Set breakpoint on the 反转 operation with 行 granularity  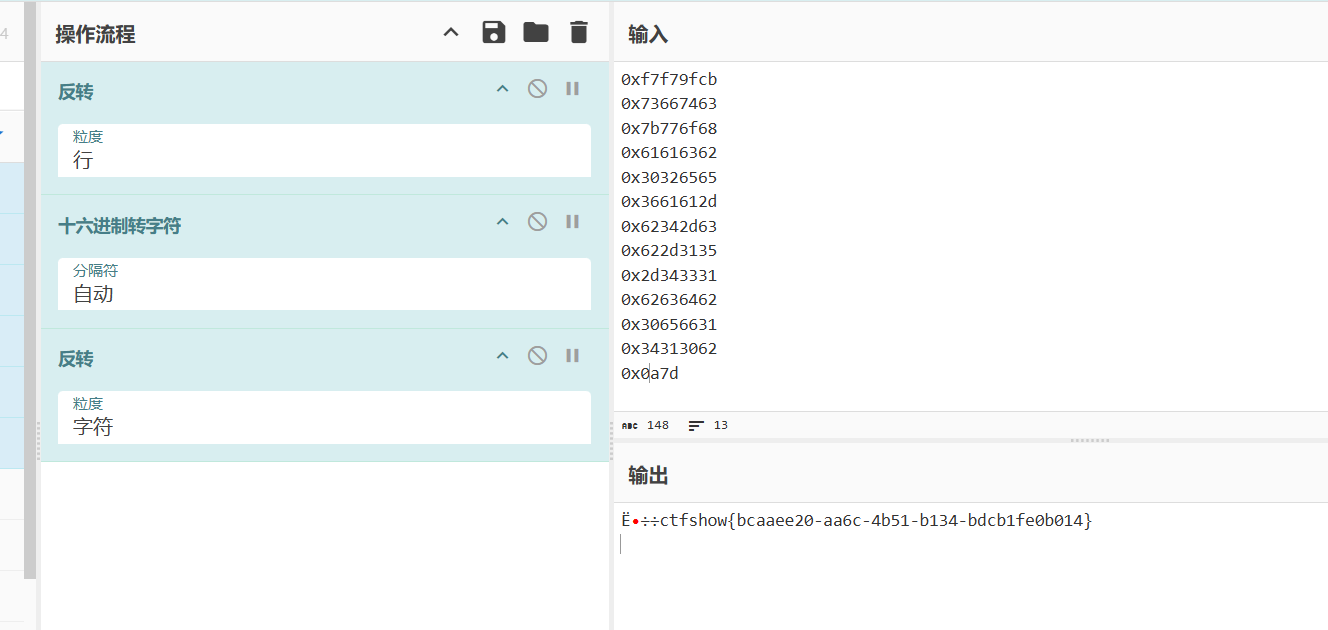[x=572, y=89]
